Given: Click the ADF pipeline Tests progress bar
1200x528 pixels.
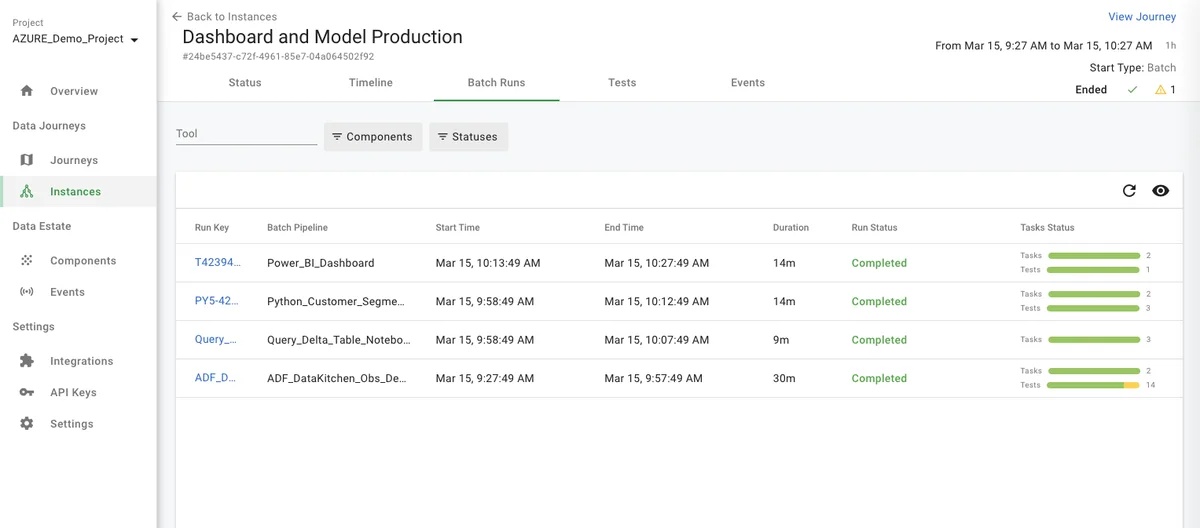Looking at the screenshot, I should click(x=1093, y=385).
